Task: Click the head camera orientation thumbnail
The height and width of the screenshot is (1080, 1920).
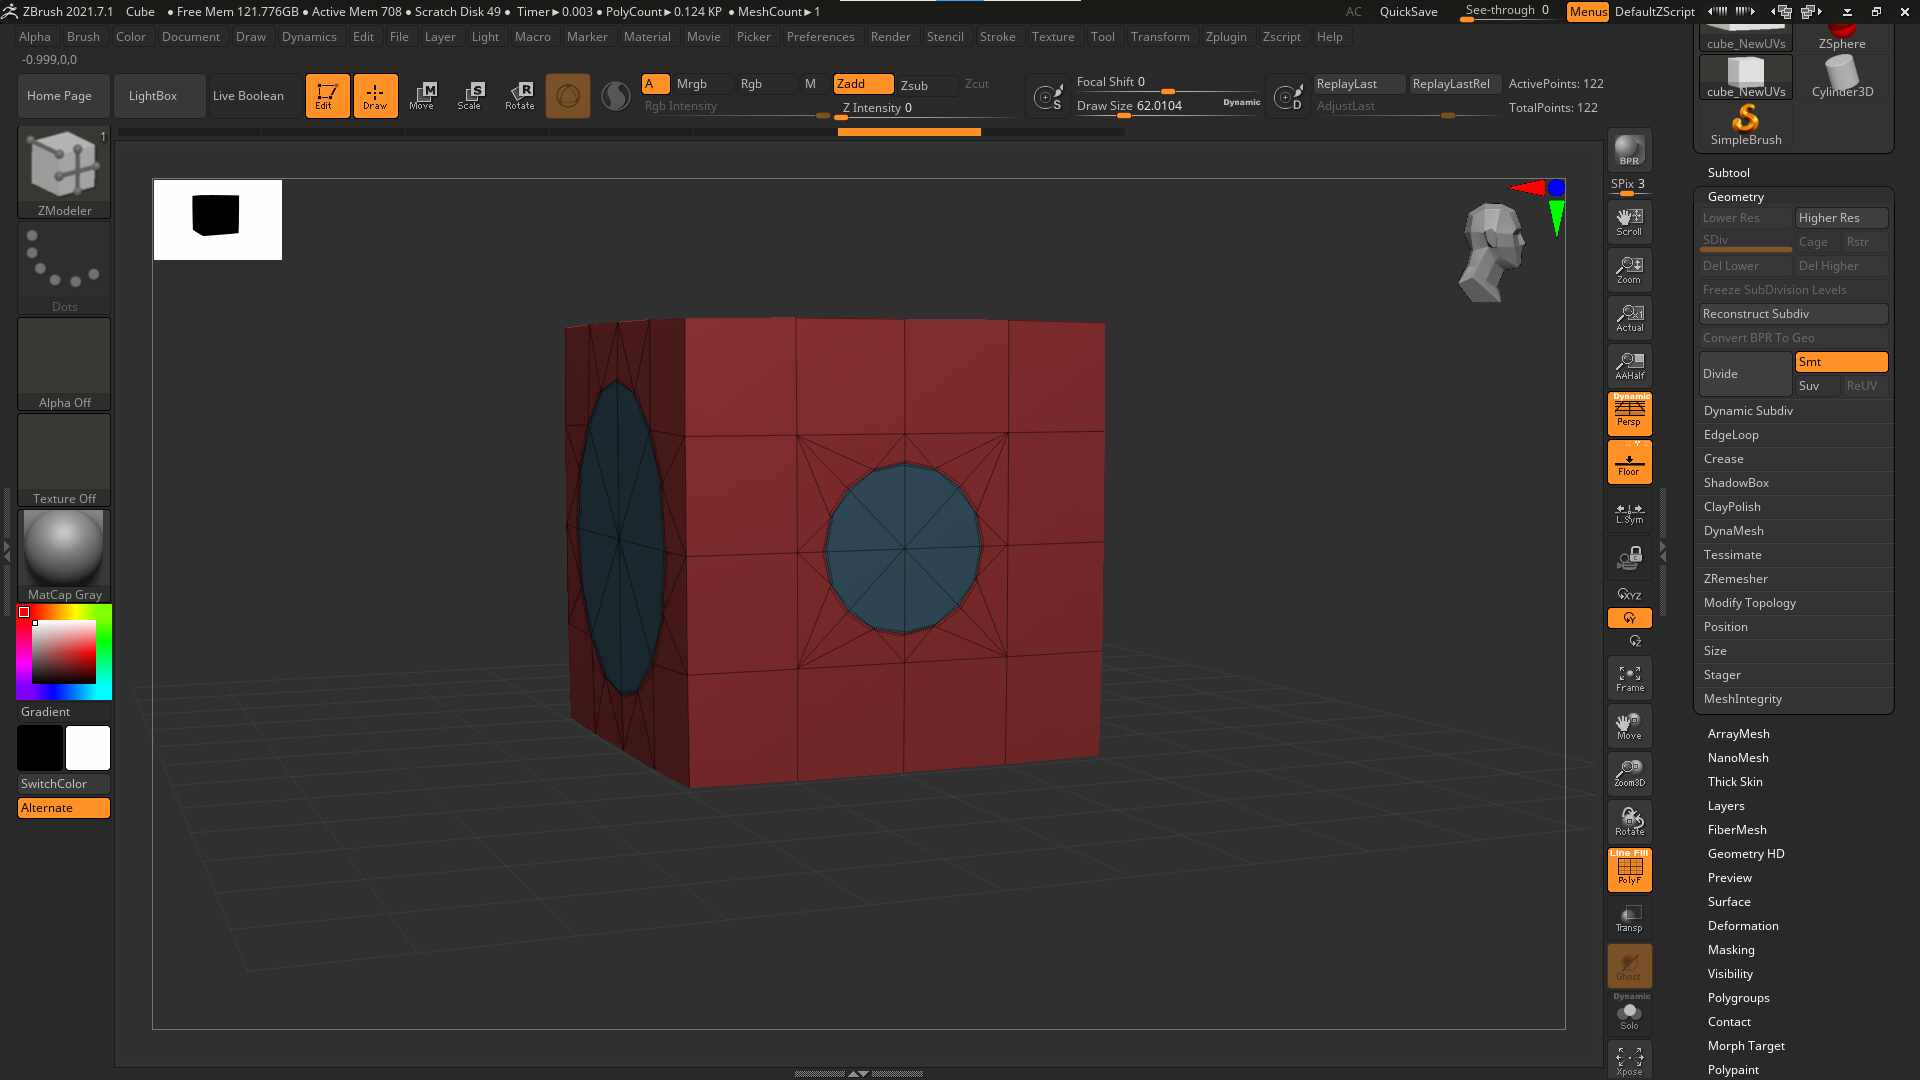Action: 1493,252
